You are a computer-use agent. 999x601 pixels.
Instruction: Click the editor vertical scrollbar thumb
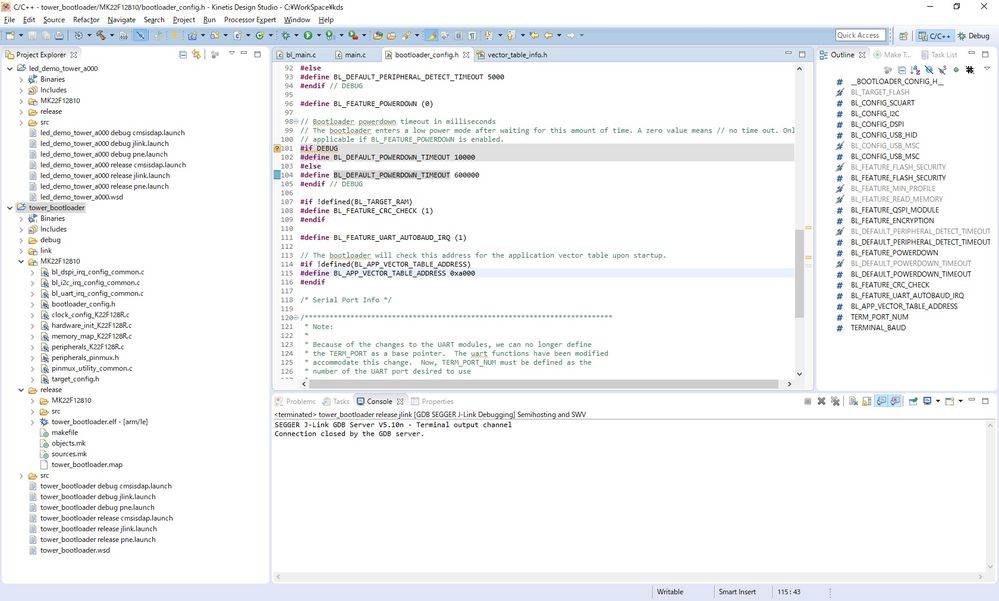coord(799,273)
